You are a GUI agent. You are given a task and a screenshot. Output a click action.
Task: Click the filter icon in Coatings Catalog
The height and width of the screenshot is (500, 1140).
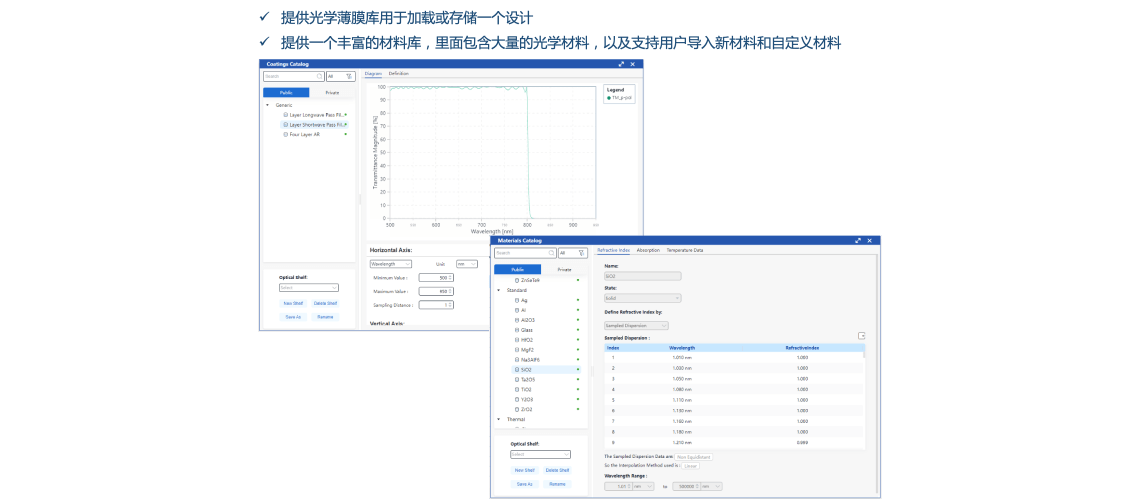348,76
